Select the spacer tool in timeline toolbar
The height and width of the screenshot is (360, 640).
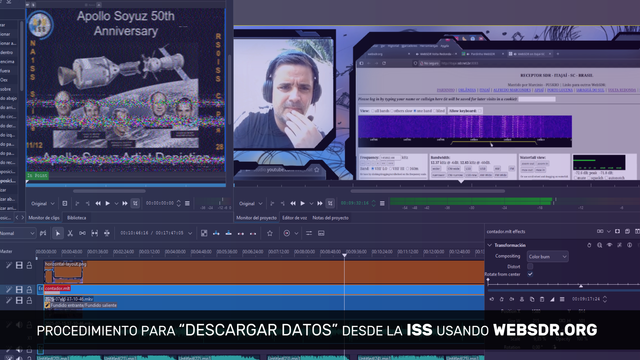(82, 233)
